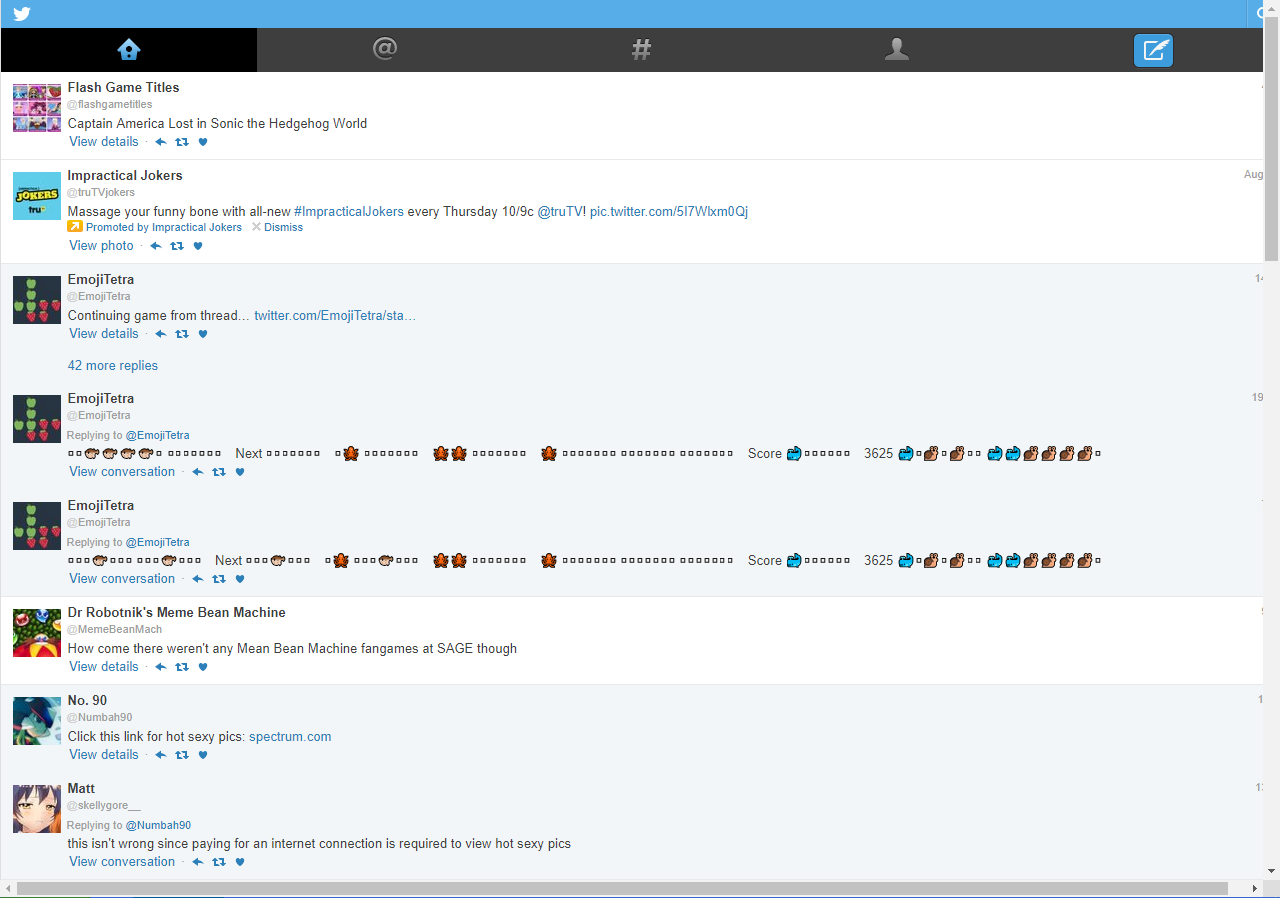This screenshot has width=1280, height=898.
Task: Expand 42 more replies
Action: pos(113,365)
